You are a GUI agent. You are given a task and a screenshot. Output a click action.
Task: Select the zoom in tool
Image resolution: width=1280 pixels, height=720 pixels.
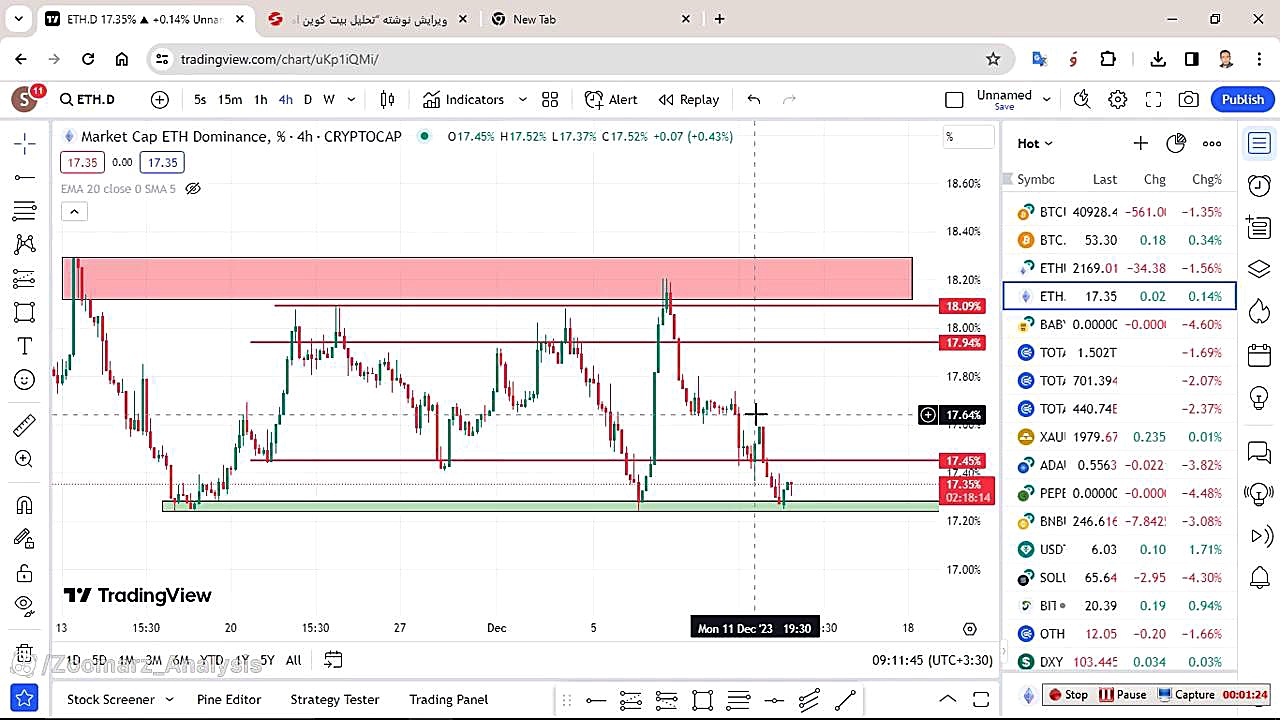(25, 459)
